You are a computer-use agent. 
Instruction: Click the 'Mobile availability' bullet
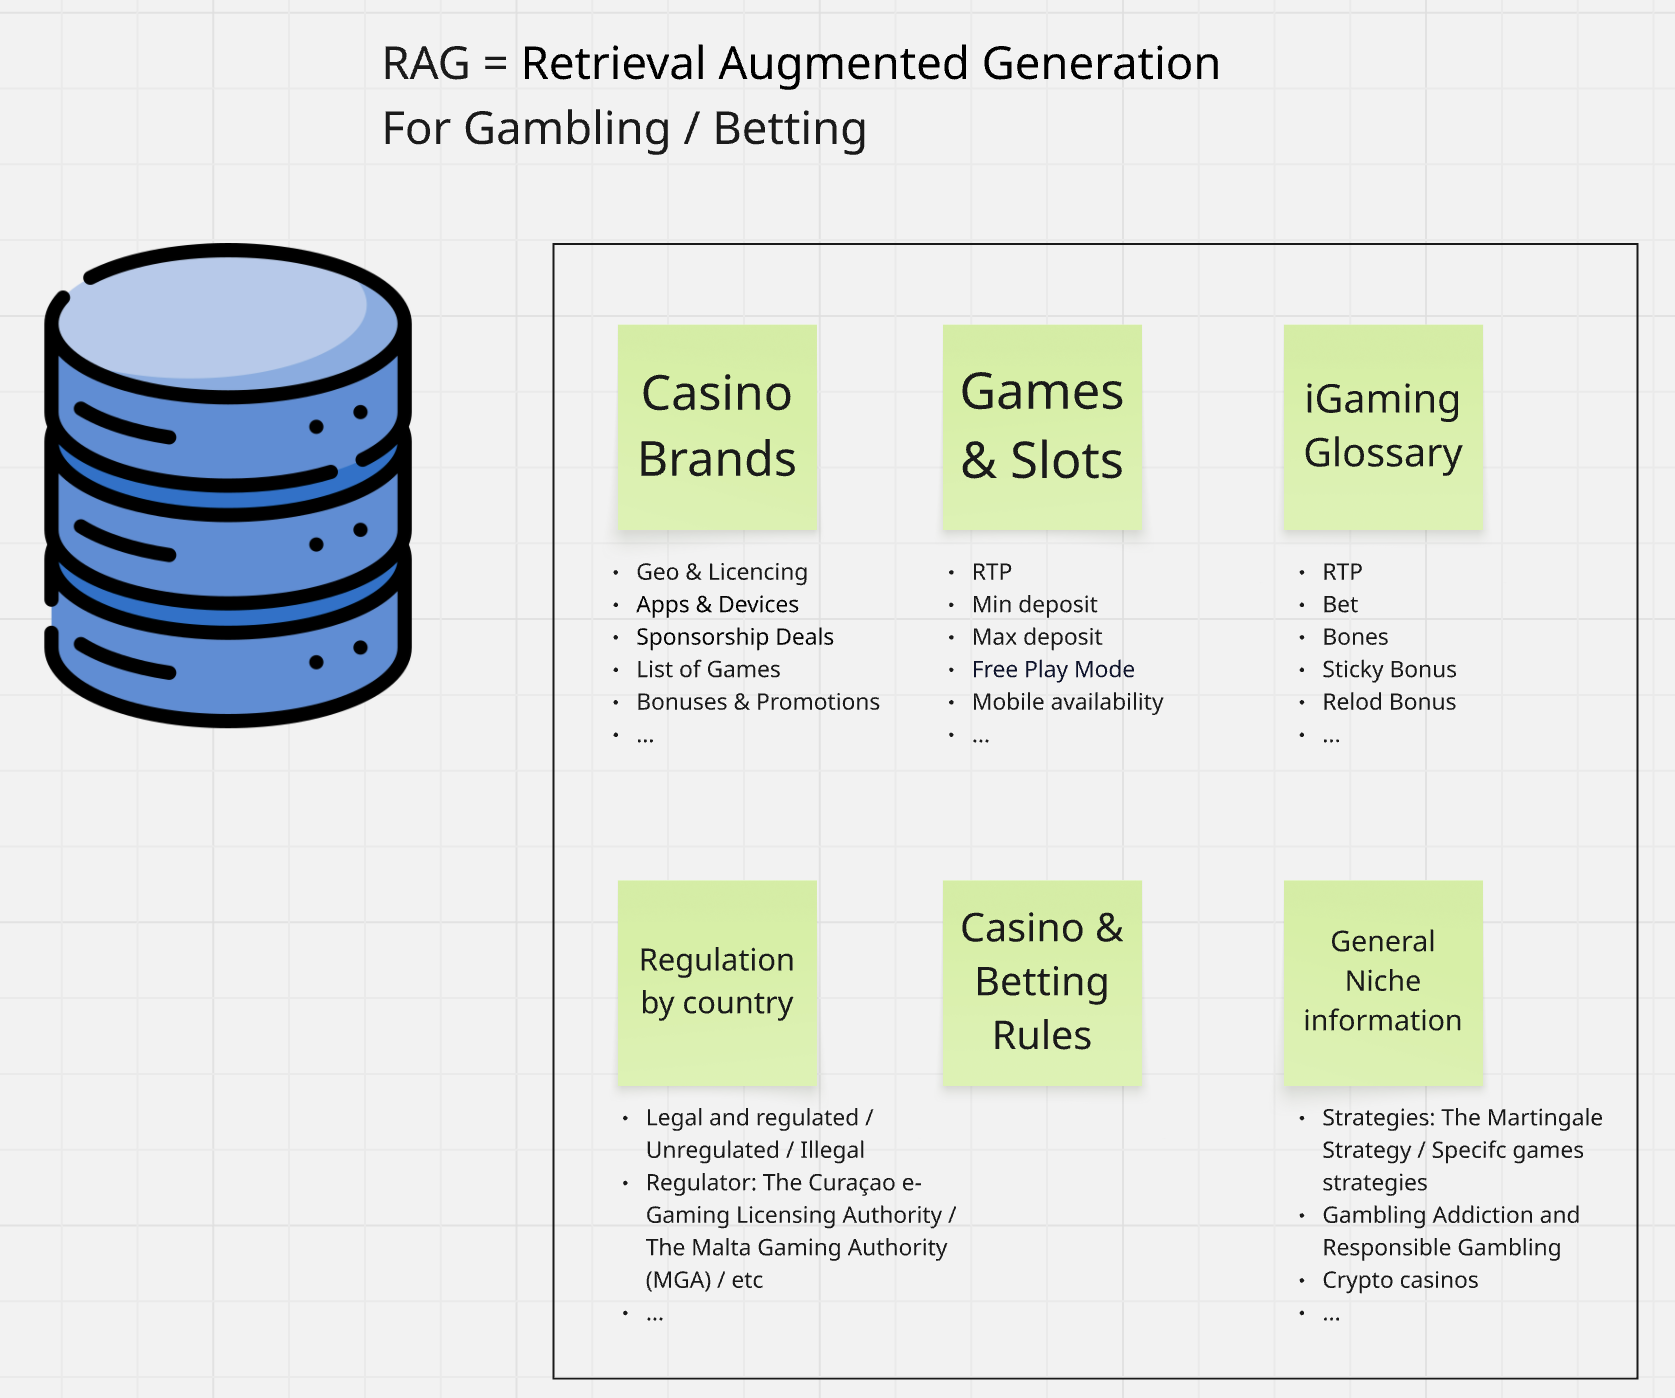(x=1067, y=702)
